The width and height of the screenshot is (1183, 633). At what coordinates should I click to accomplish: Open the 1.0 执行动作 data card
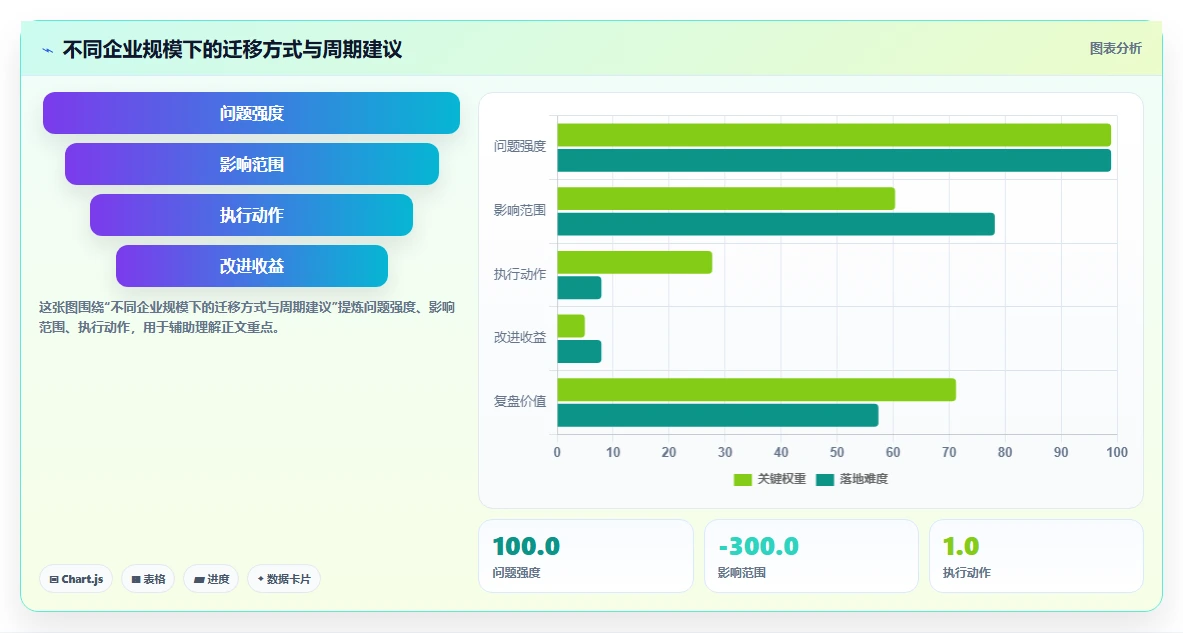1036,556
